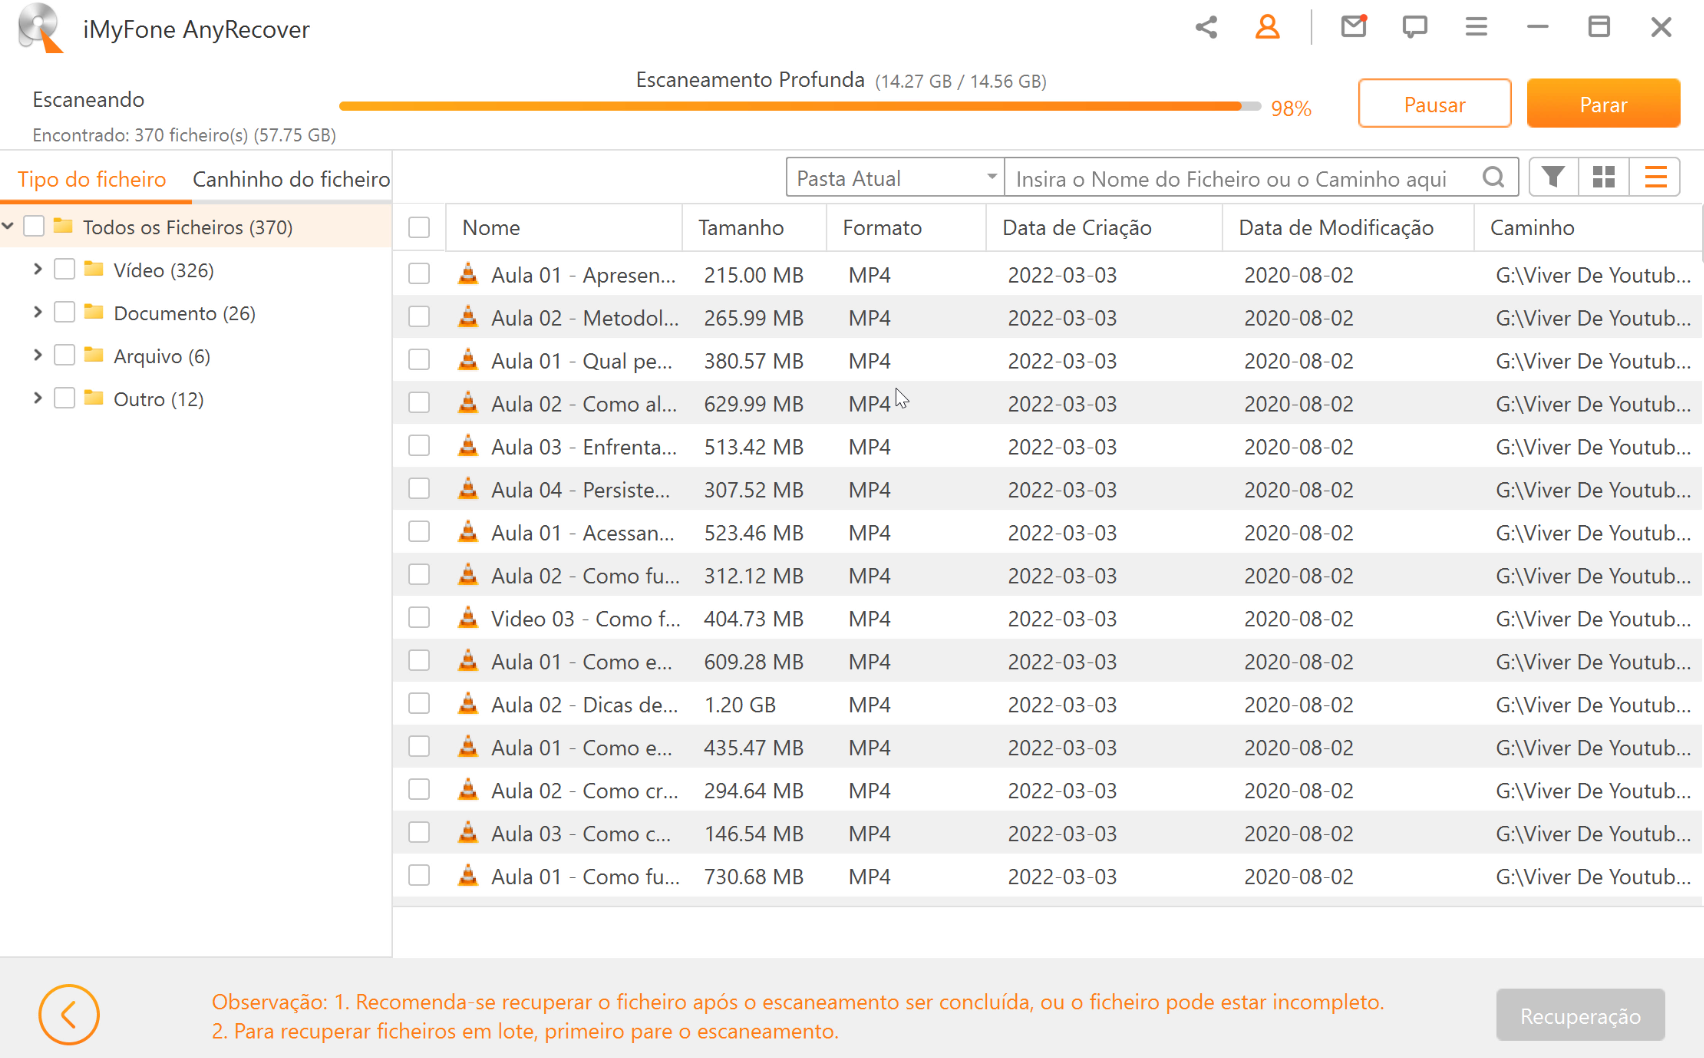
Task: Click VLC icon of Aula 01 - Qual pe...
Action: (468, 360)
